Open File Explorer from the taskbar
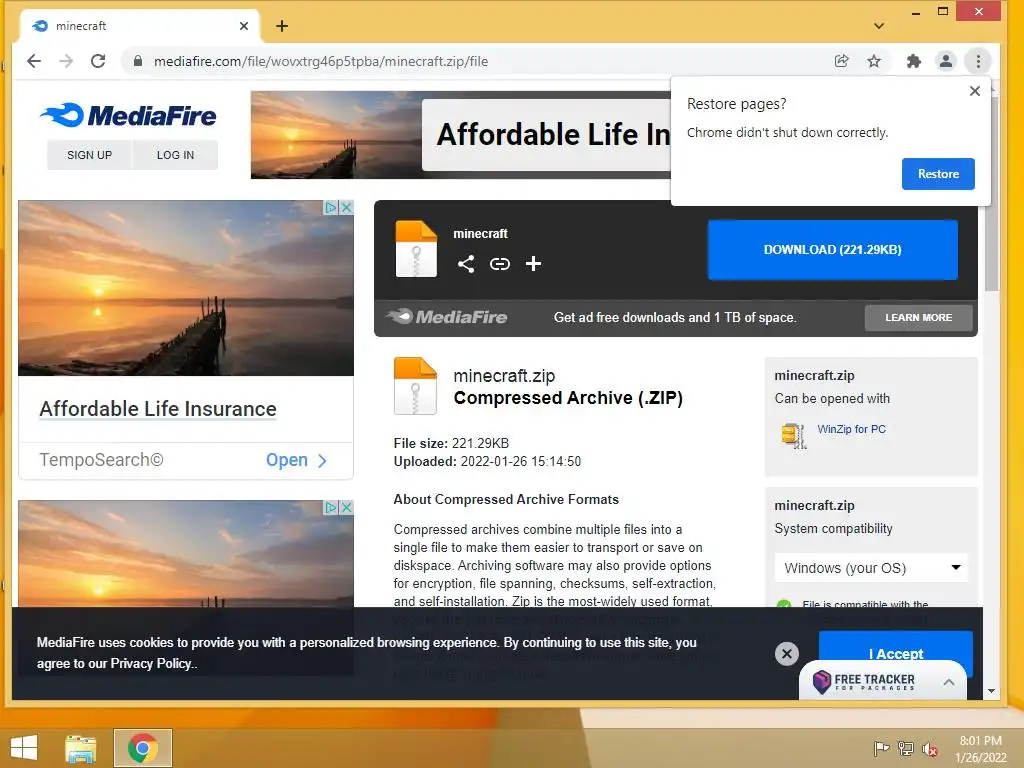 [80, 748]
